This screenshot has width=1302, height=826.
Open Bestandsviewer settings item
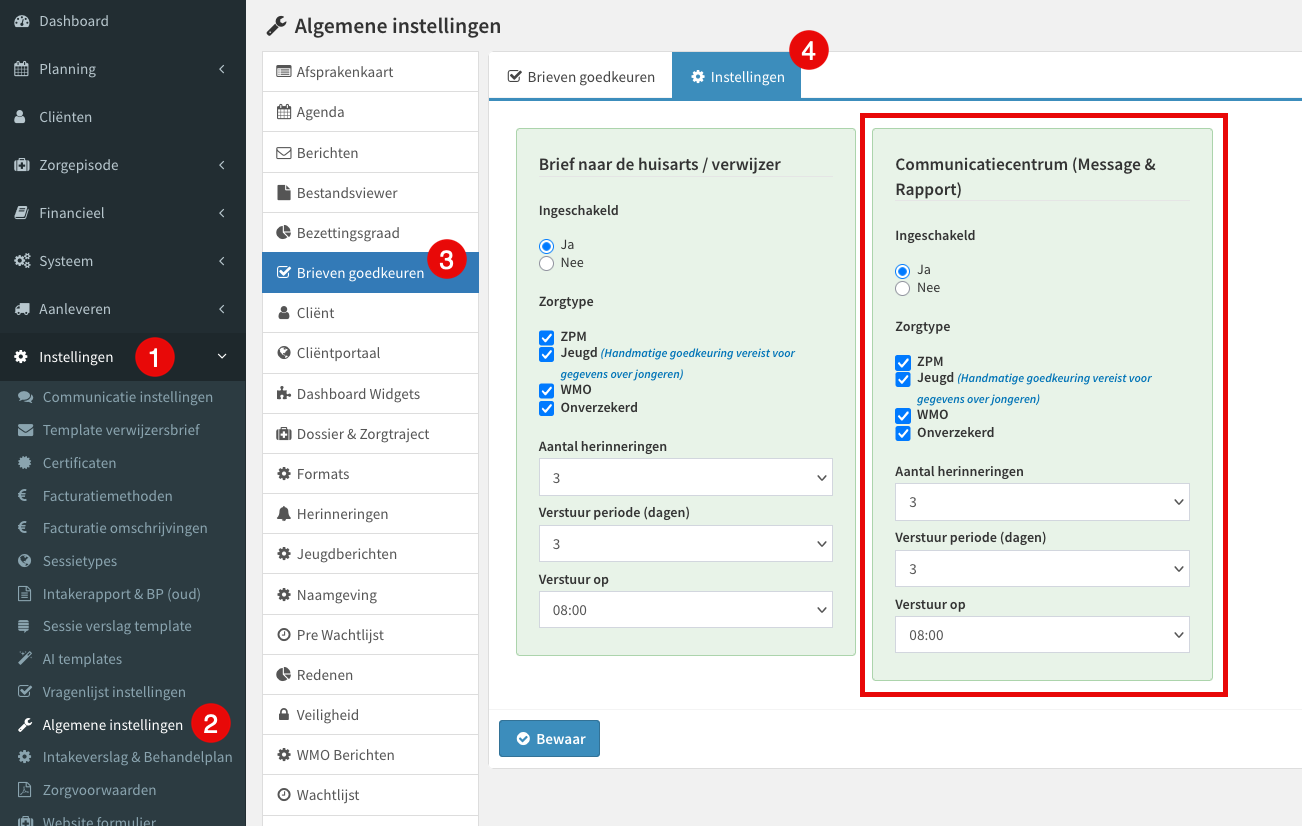coord(370,193)
